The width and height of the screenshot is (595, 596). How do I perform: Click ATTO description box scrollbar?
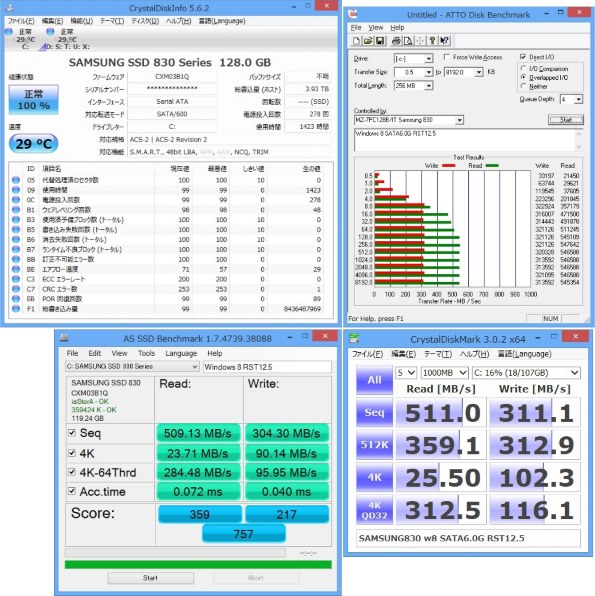point(579,140)
